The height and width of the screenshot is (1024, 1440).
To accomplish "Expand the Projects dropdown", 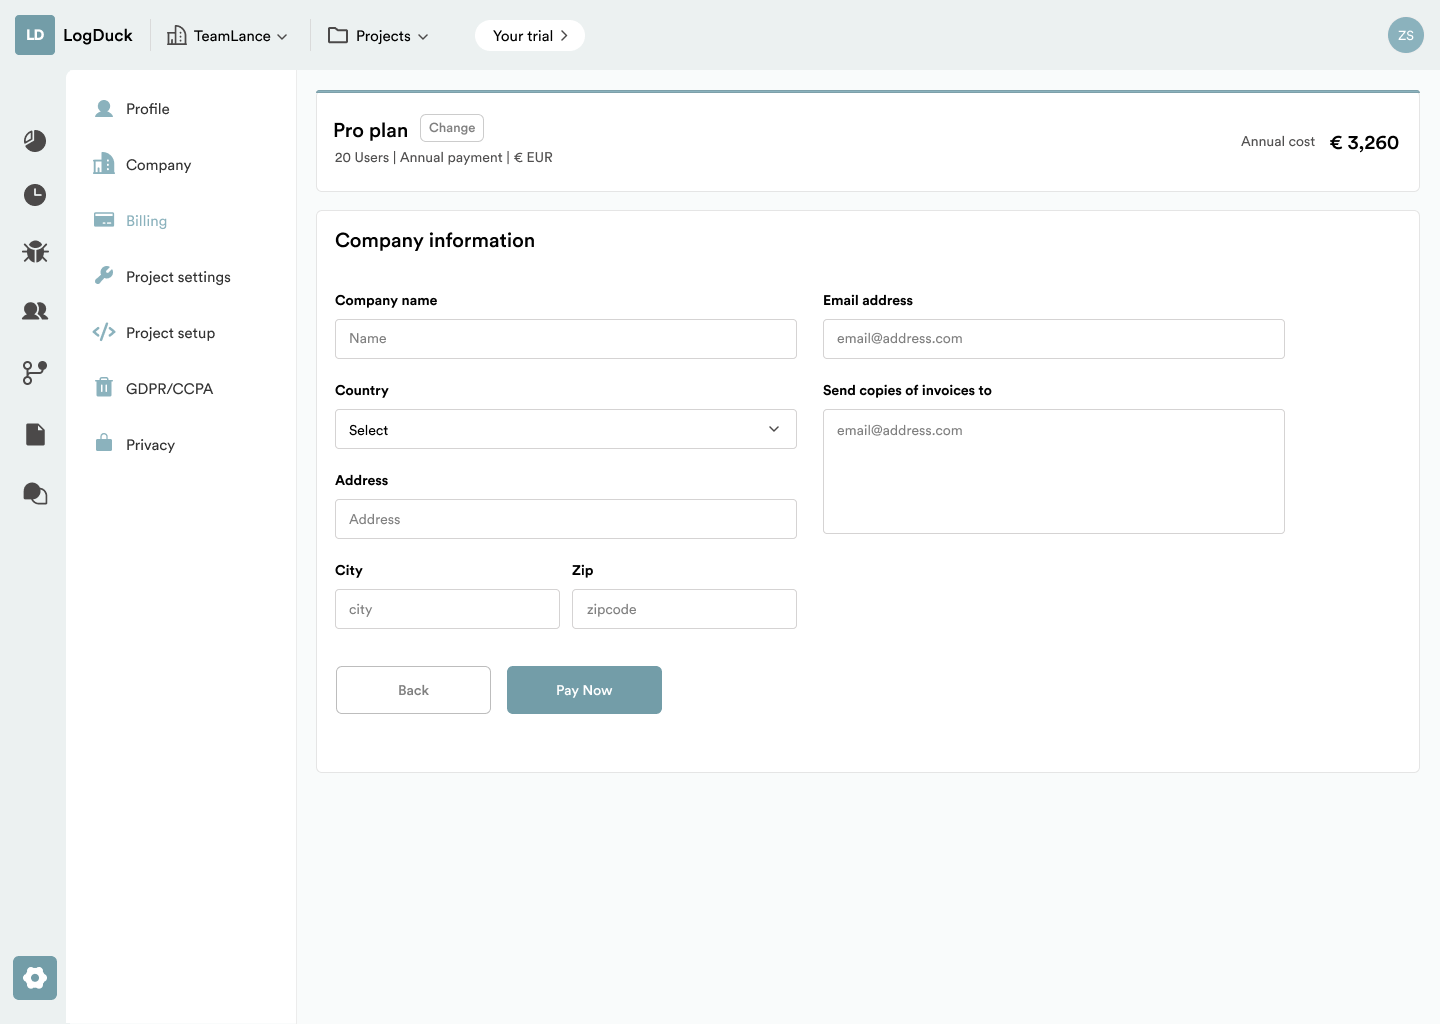I will (379, 36).
